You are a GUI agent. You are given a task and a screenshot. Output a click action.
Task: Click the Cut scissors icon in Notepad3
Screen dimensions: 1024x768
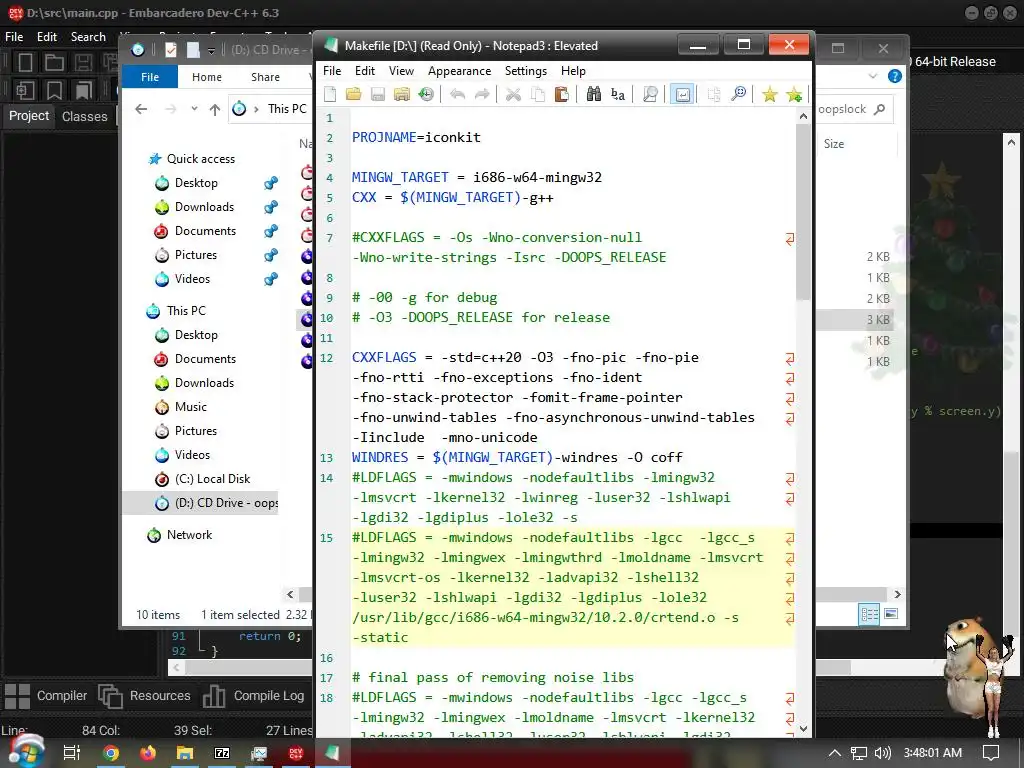coord(513,95)
